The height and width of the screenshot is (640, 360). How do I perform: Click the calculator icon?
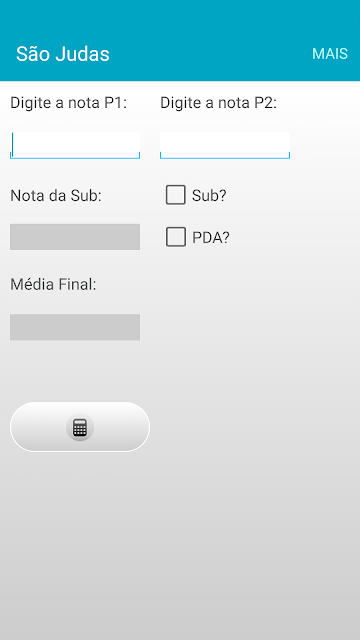[x=80, y=427]
